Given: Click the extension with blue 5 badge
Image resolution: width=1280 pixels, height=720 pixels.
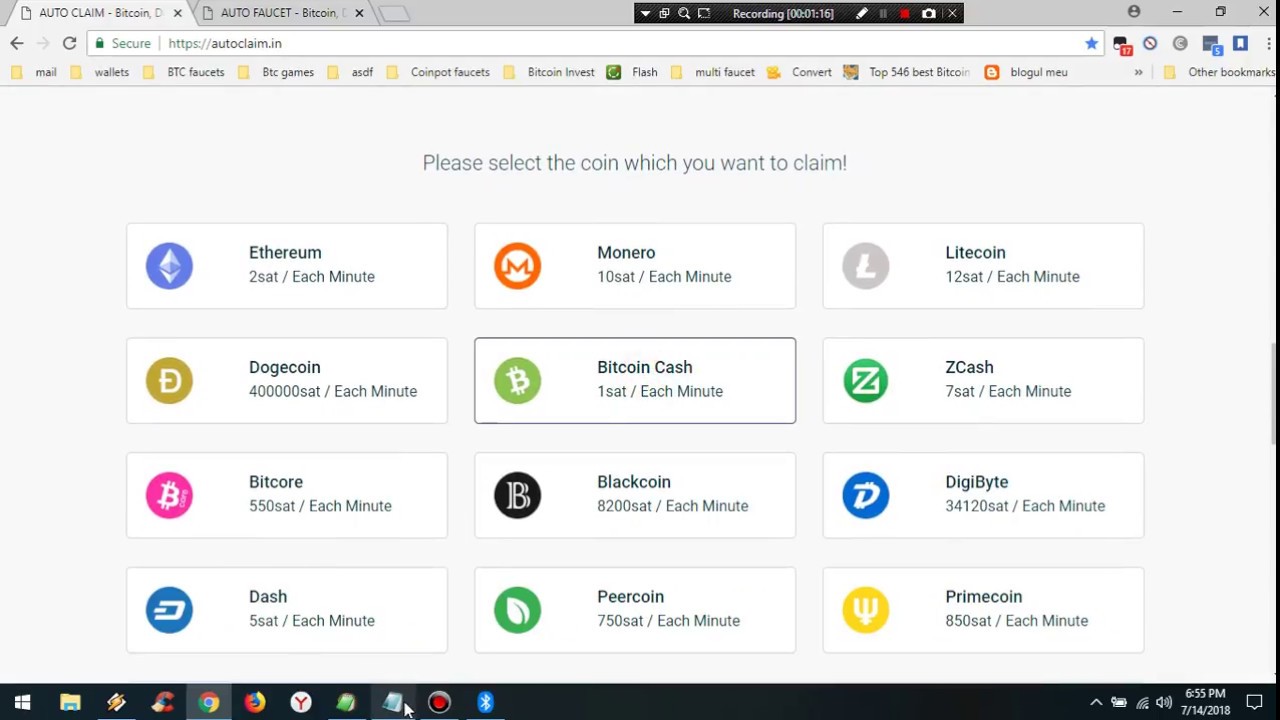Looking at the screenshot, I should [x=1211, y=44].
